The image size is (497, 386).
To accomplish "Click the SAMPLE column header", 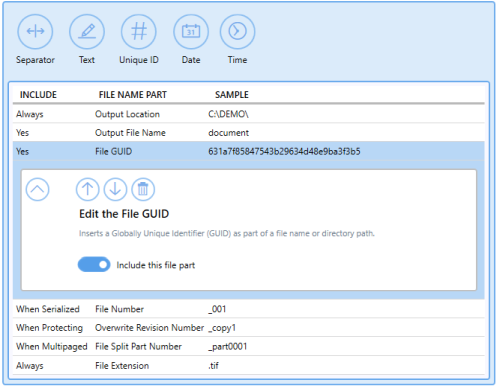I will pyautogui.click(x=232, y=95).
